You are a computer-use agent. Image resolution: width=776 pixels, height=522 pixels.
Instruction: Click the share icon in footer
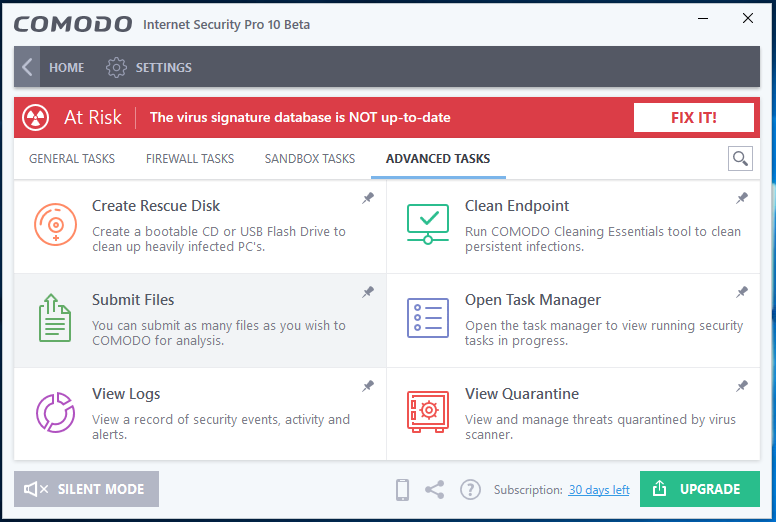click(x=435, y=489)
